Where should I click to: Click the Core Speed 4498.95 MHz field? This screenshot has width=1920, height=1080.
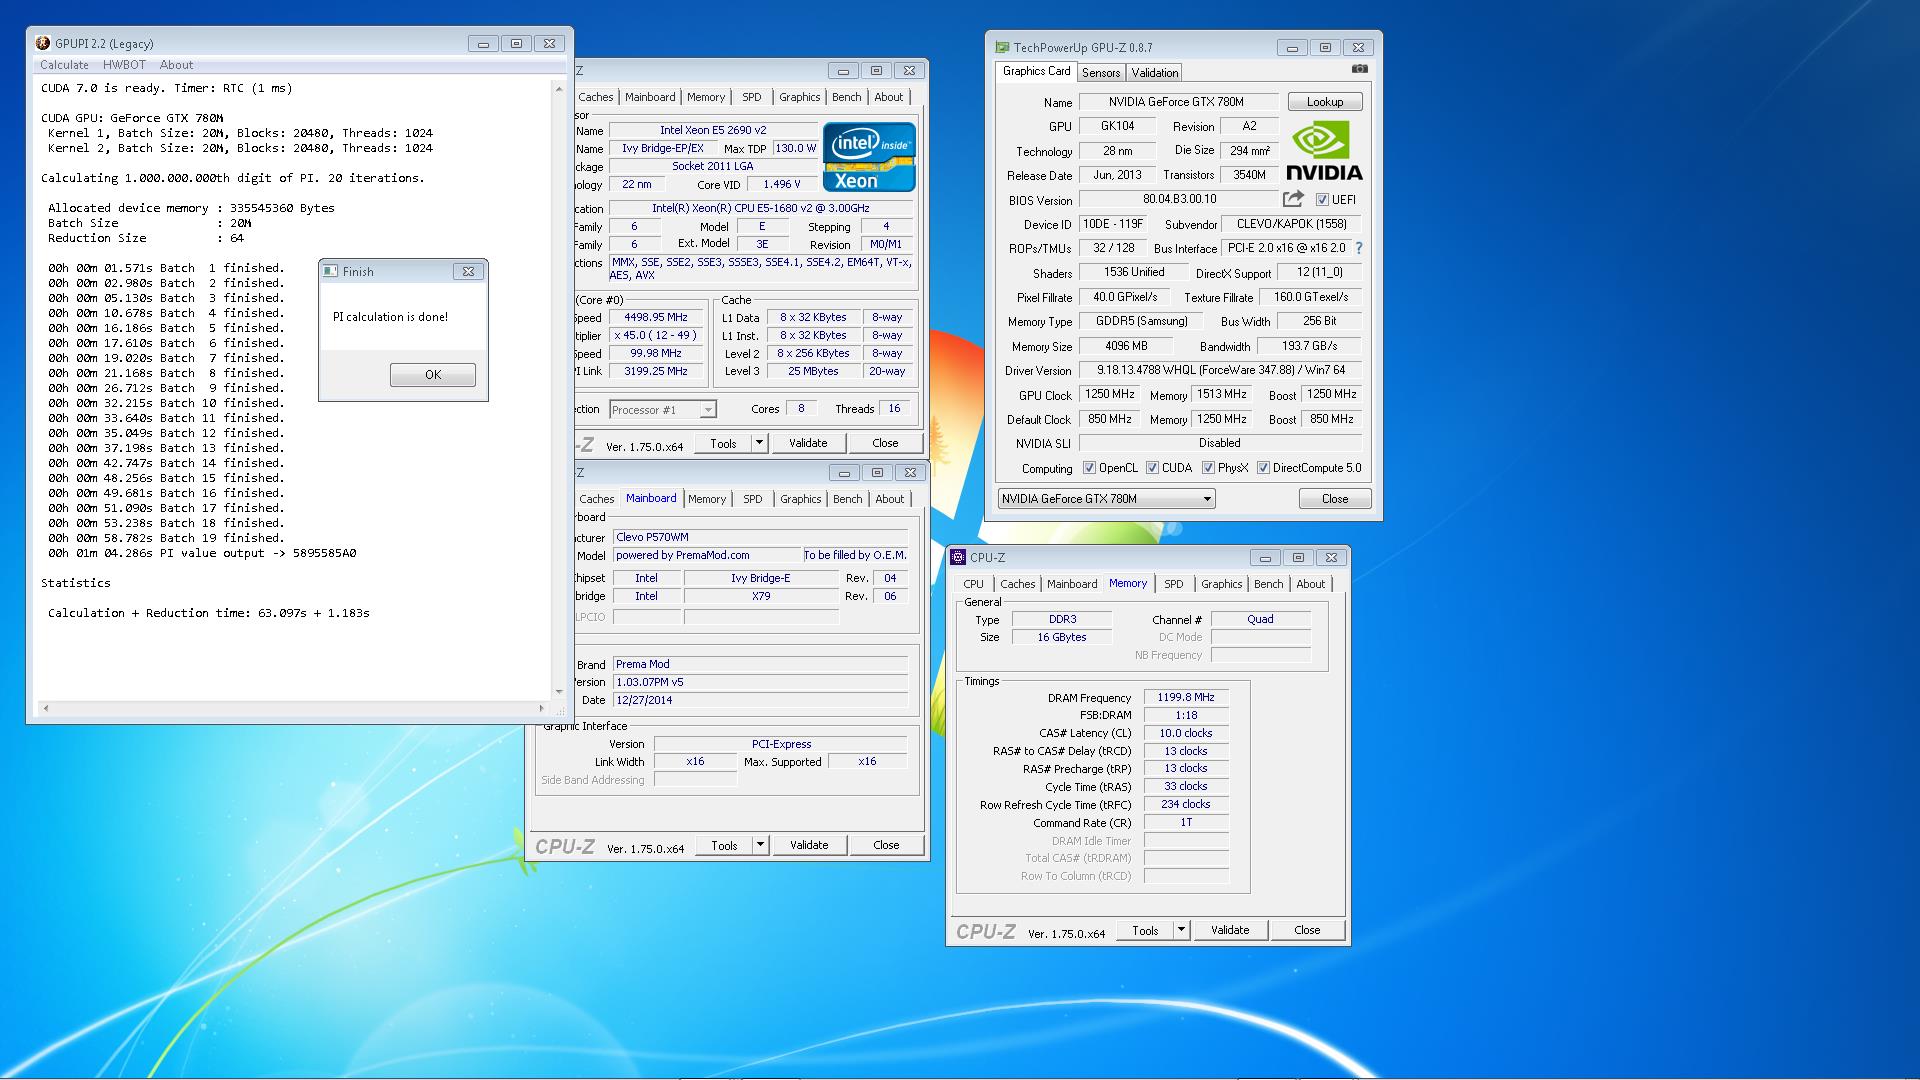pos(655,318)
